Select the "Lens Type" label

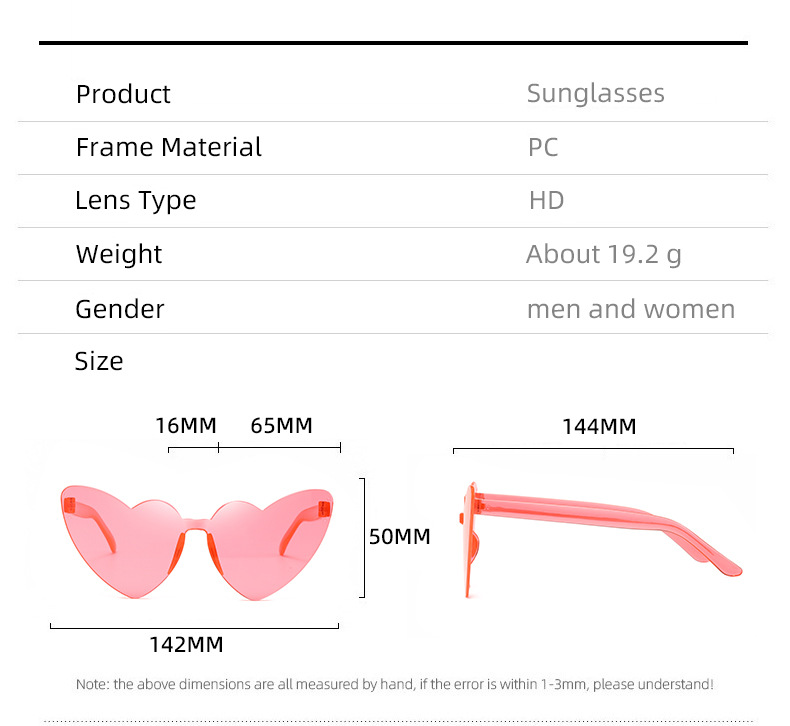pyautogui.click(x=135, y=201)
